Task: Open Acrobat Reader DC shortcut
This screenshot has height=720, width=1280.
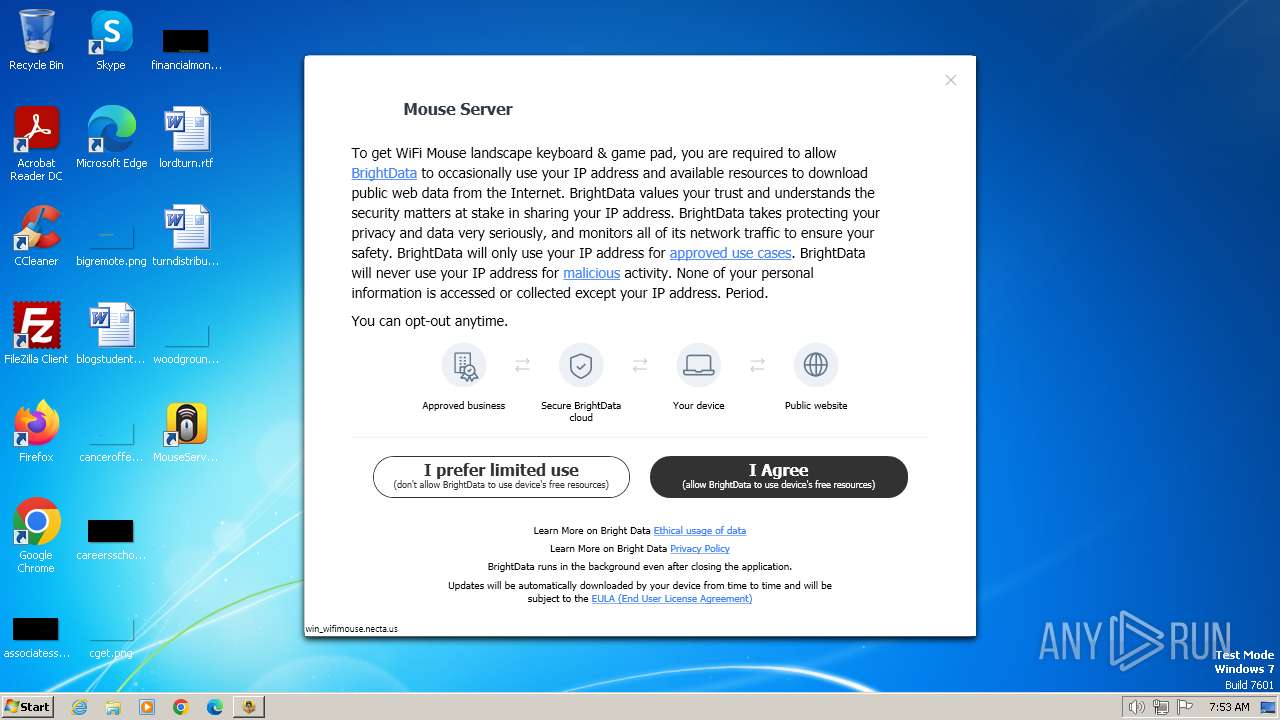Action: coord(36,143)
